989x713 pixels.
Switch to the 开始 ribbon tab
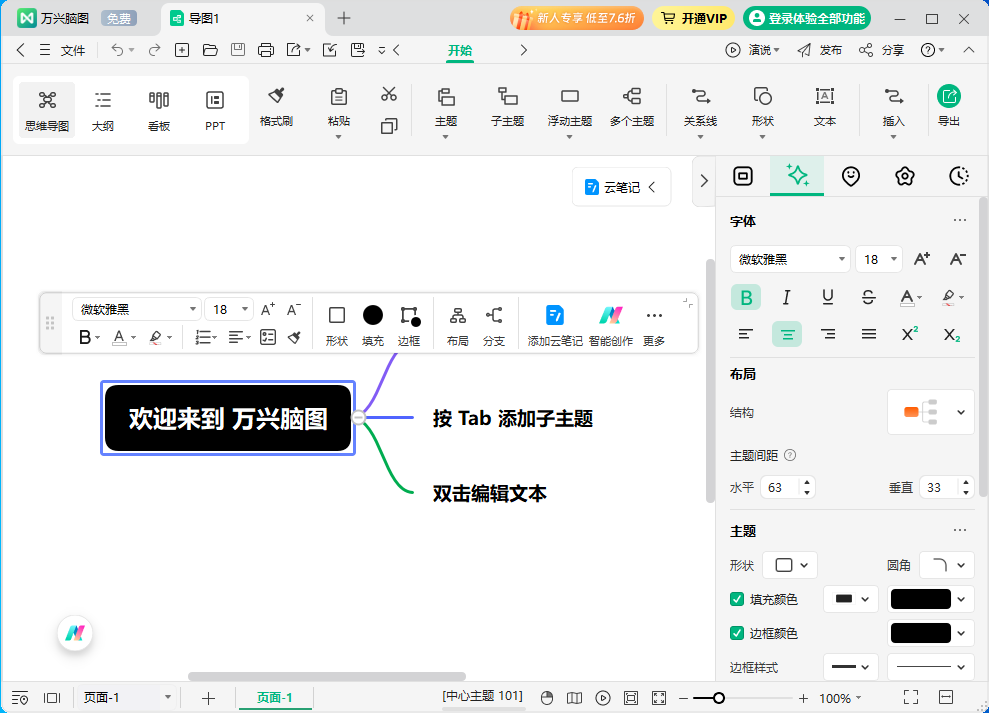[x=459, y=50]
